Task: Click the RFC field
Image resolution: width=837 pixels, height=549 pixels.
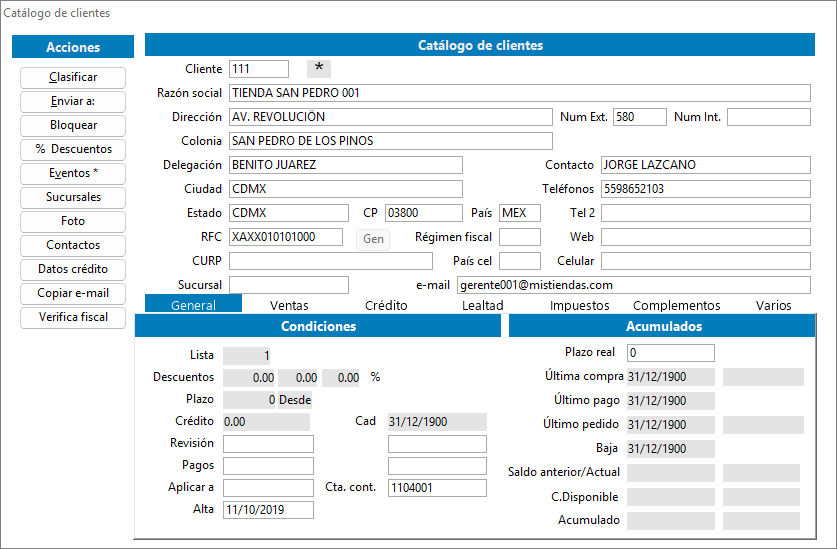Action: click(x=286, y=237)
